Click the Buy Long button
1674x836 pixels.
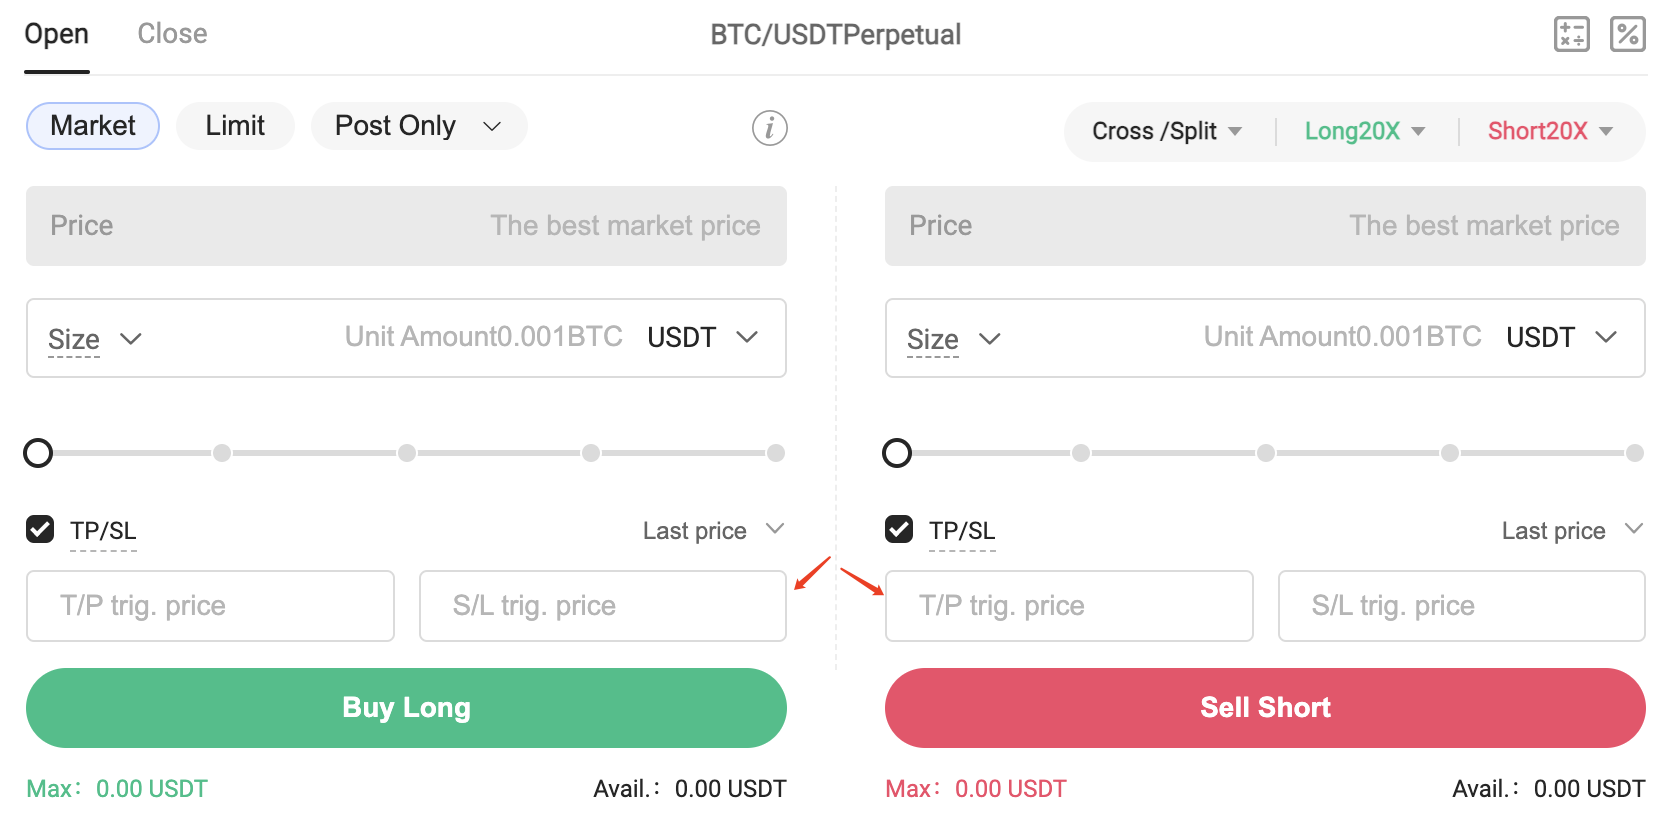click(x=406, y=708)
